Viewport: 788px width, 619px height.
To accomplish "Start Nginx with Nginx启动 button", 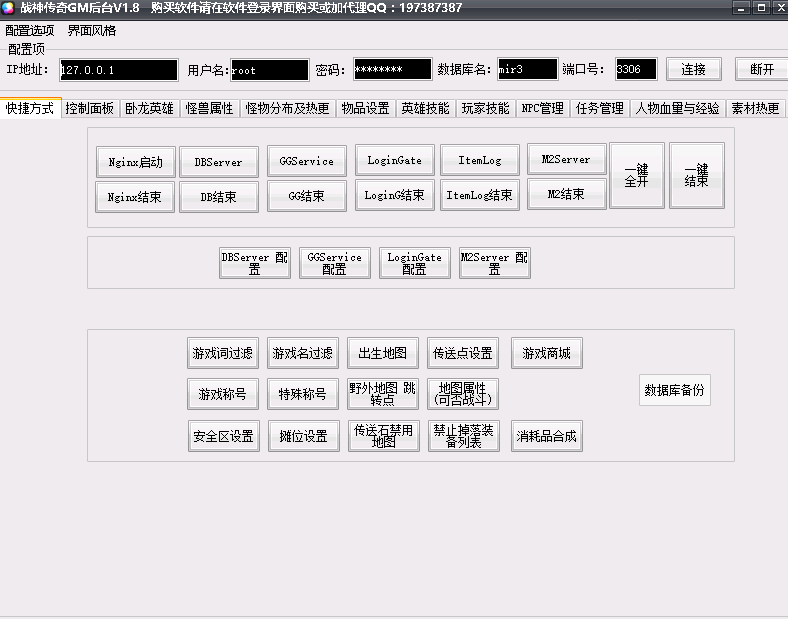I will click(x=135, y=162).
